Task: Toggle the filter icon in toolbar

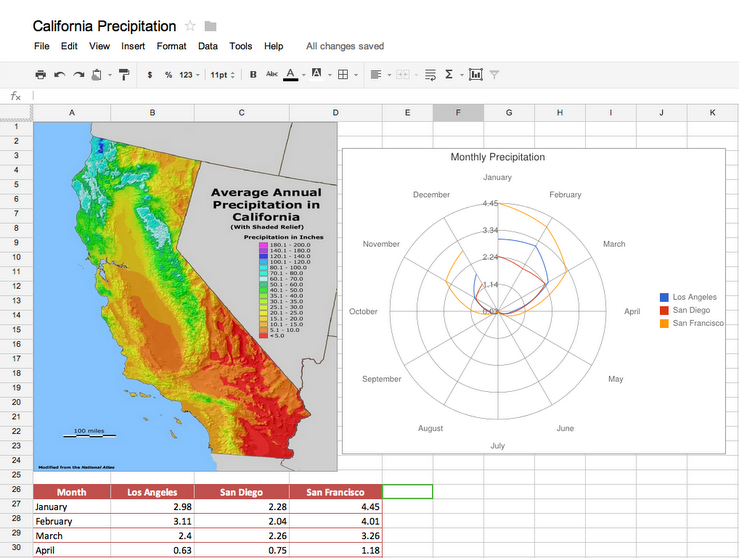Action: click(494, 74)
